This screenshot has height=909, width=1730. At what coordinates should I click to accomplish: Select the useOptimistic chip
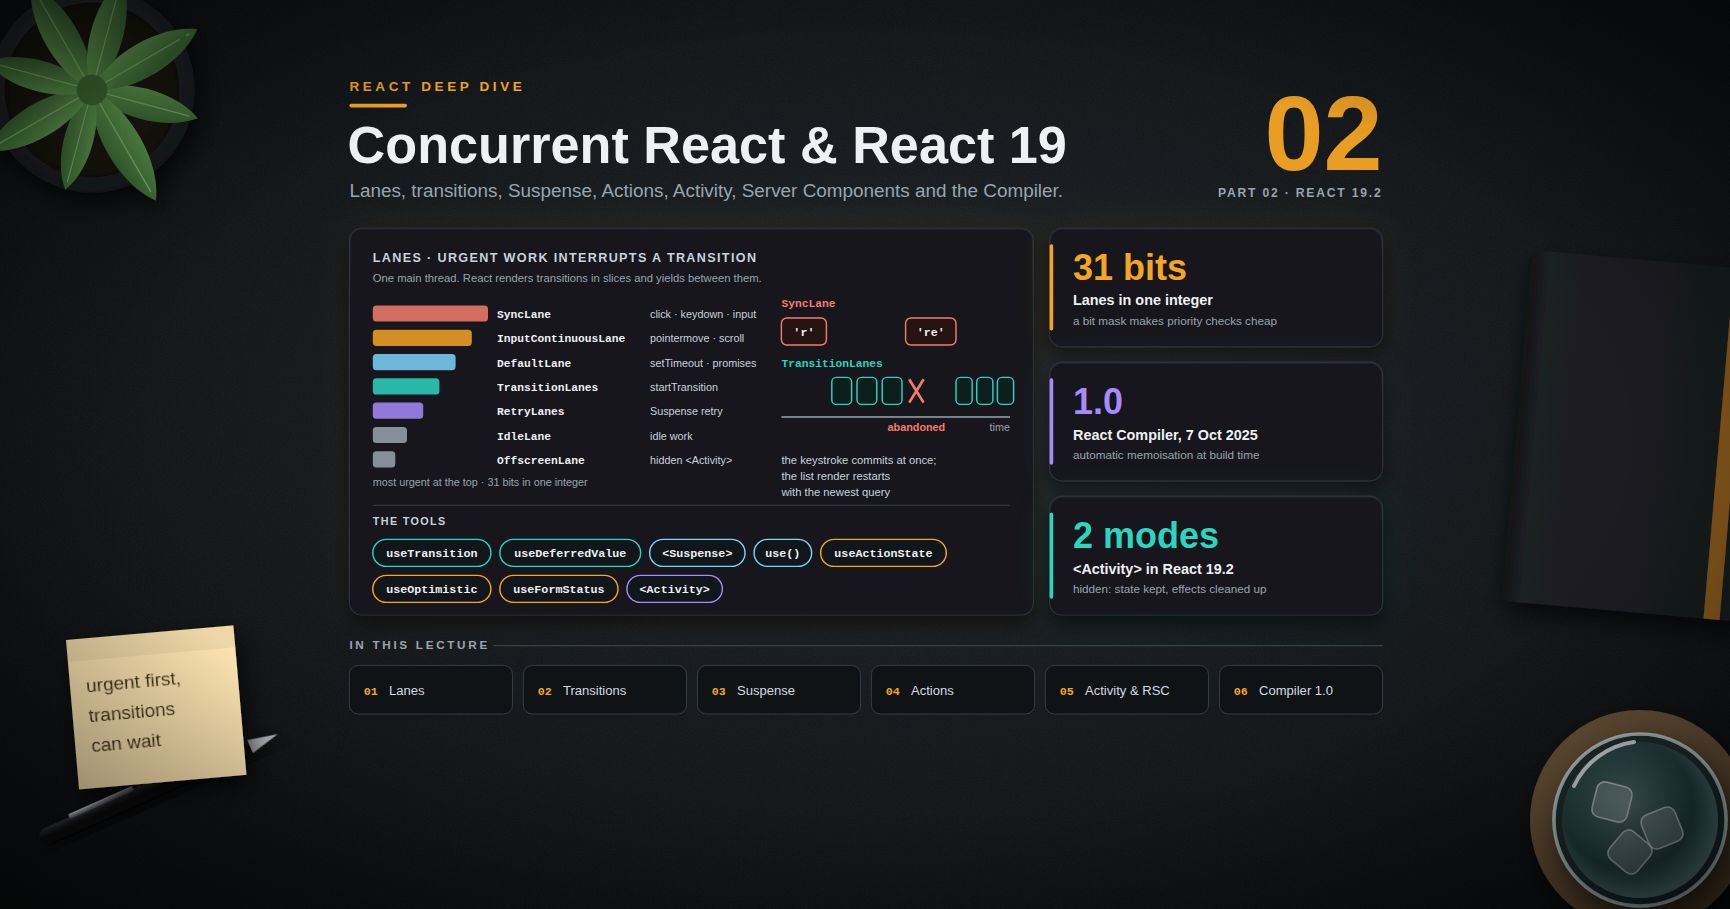432,589
